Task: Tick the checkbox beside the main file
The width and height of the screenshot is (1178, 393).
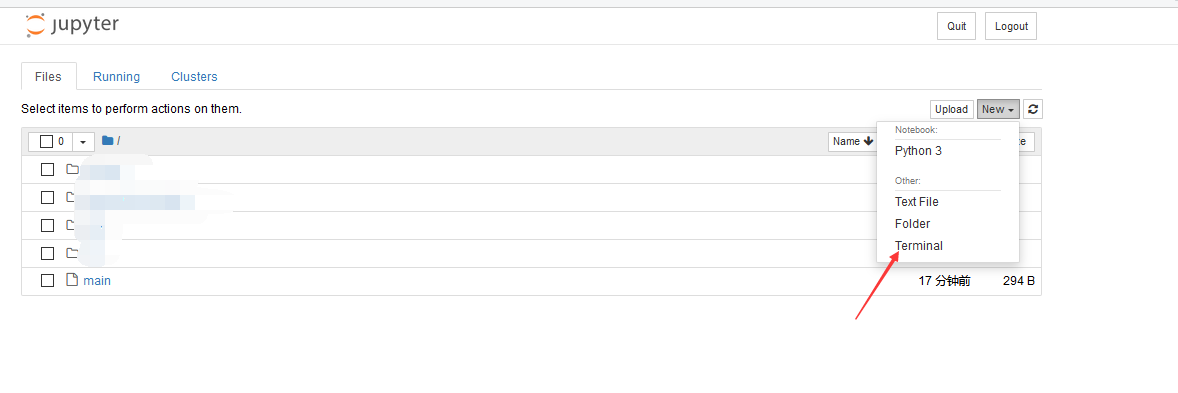Action: [47, 280]
